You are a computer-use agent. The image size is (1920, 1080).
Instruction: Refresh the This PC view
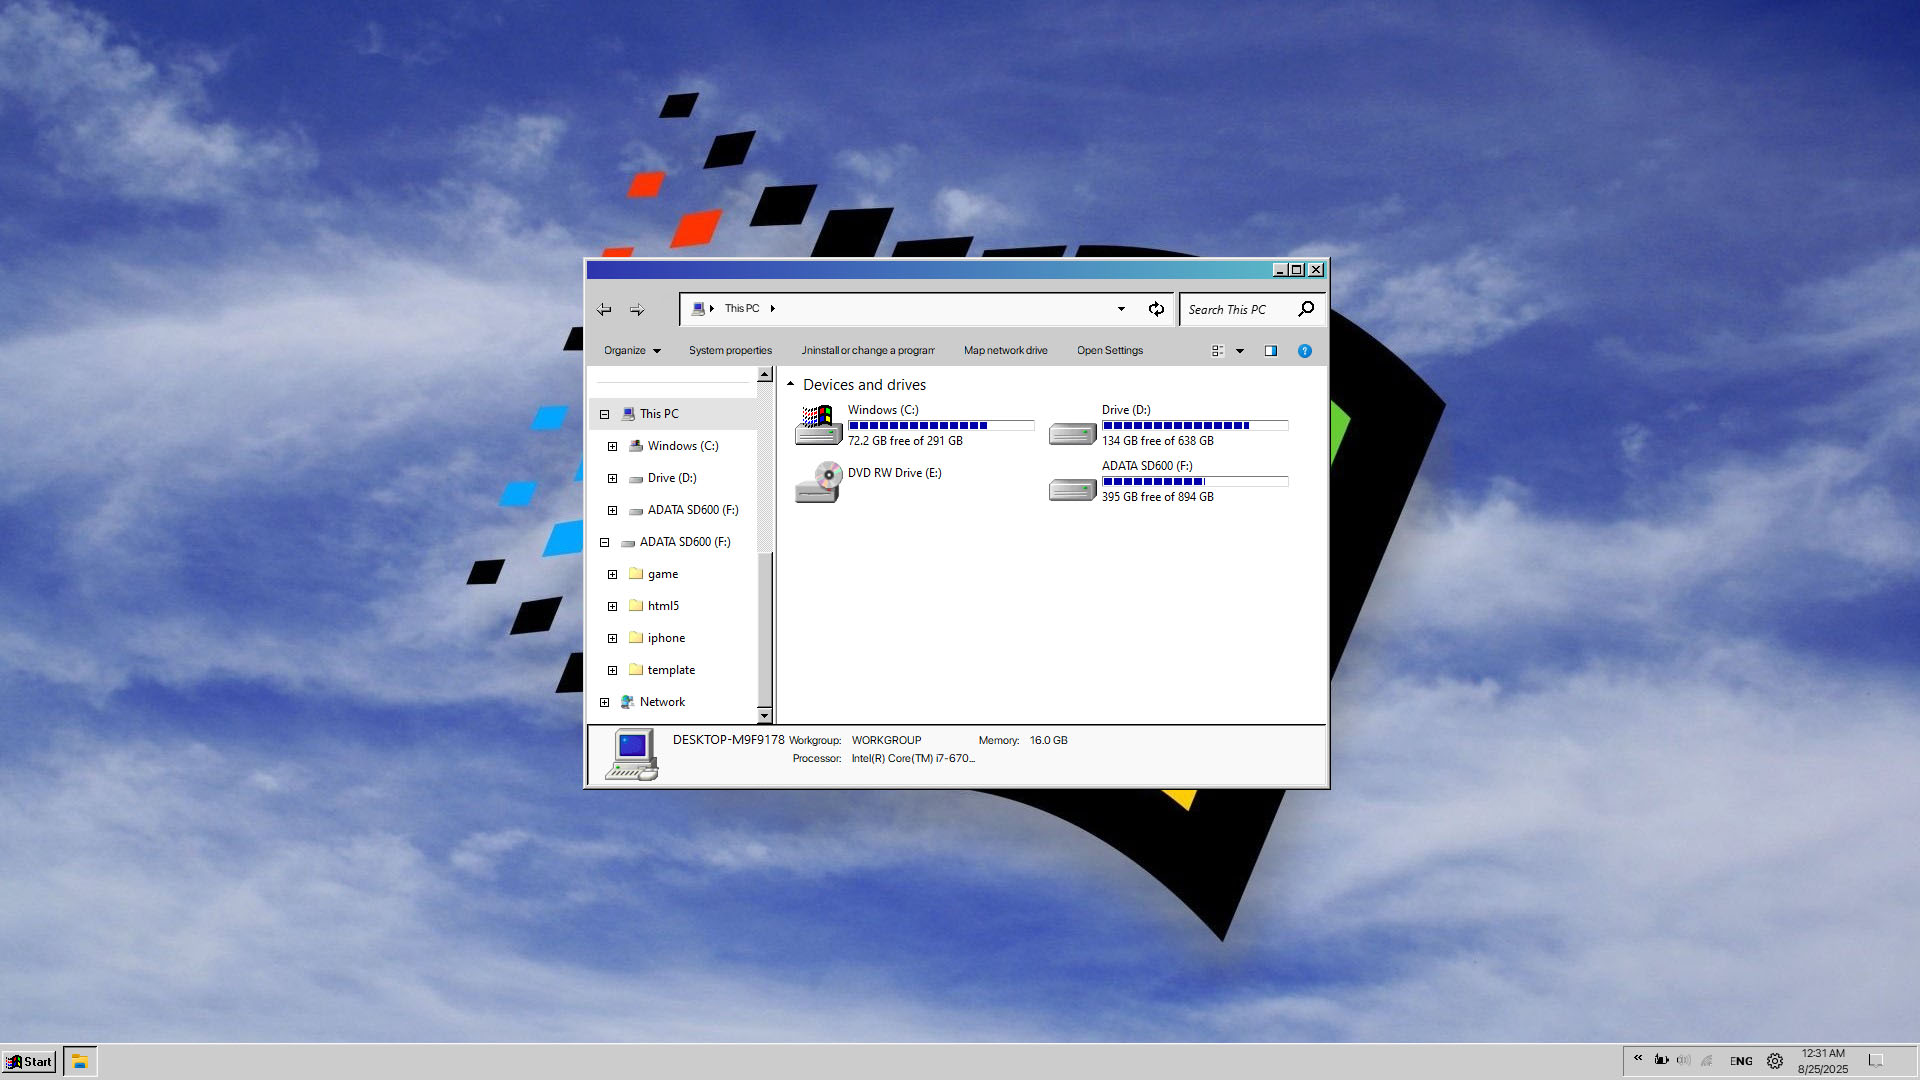(x=1156, y=309)
